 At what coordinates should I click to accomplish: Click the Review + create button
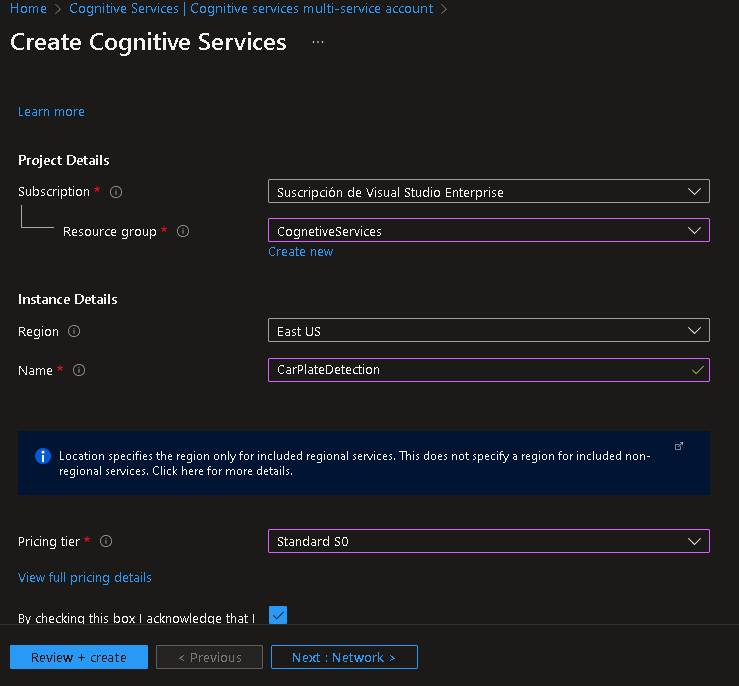point(79,657)
